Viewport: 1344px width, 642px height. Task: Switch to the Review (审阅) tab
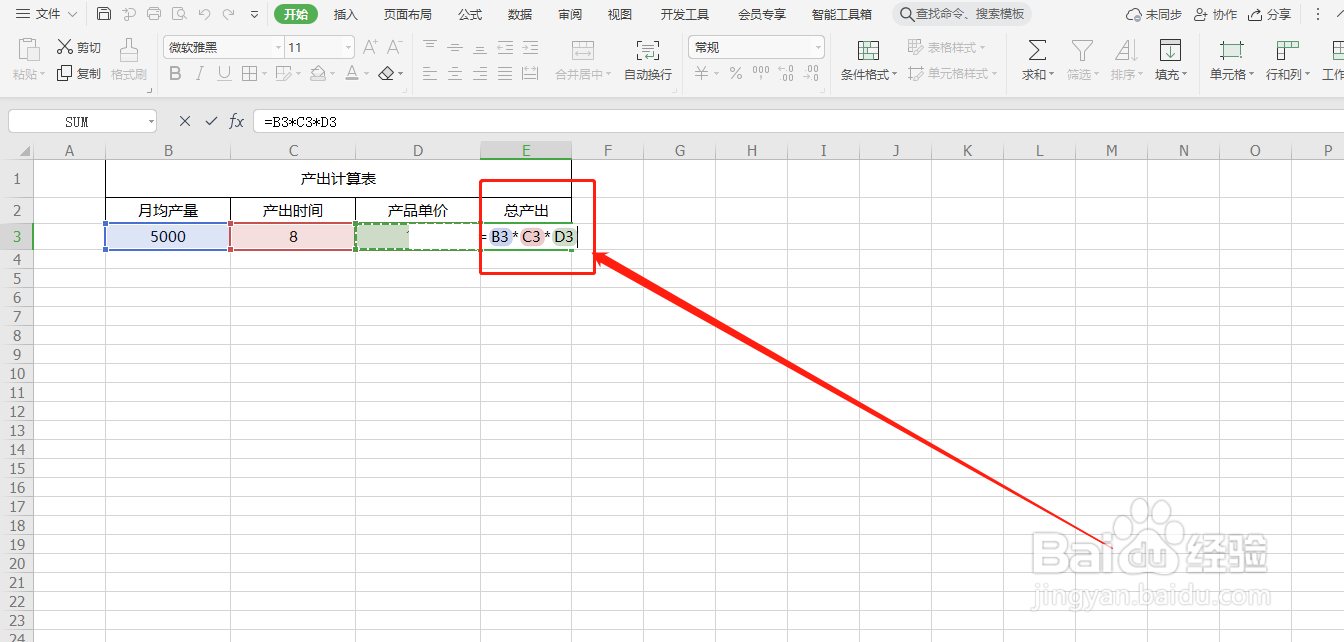click(x=570, y=14)
